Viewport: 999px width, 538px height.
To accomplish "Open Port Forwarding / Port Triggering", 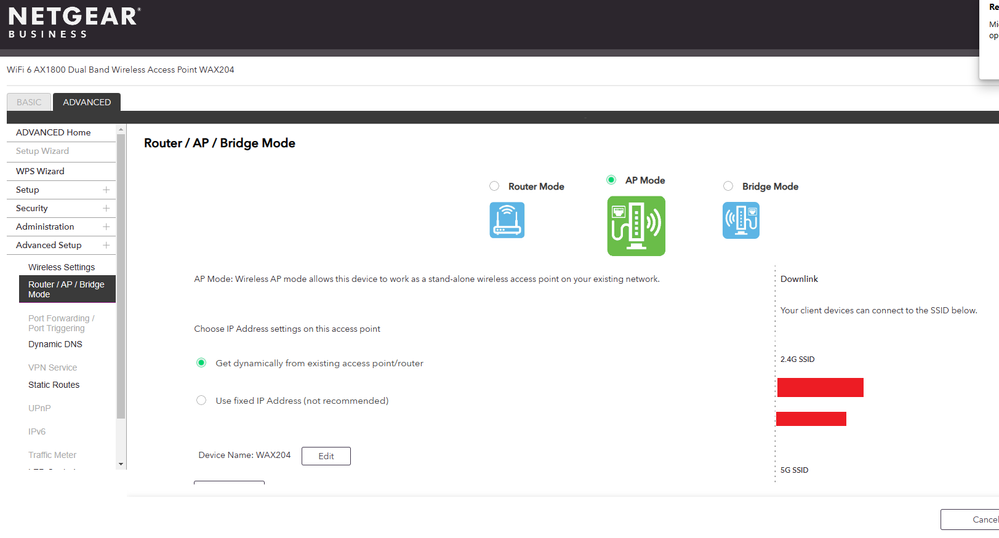I will tap(61, 323).
